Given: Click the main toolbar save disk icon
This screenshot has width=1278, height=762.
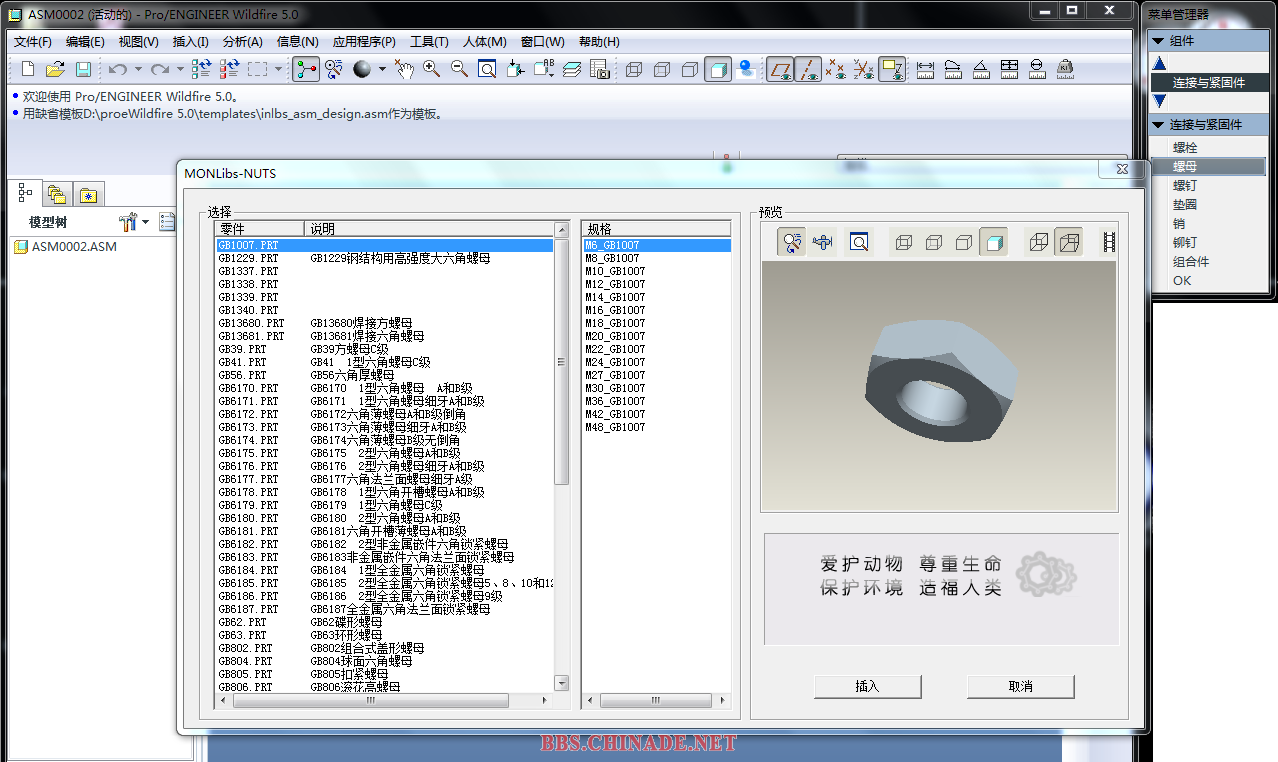Looking at the screenshot, I should coord(83,69).
